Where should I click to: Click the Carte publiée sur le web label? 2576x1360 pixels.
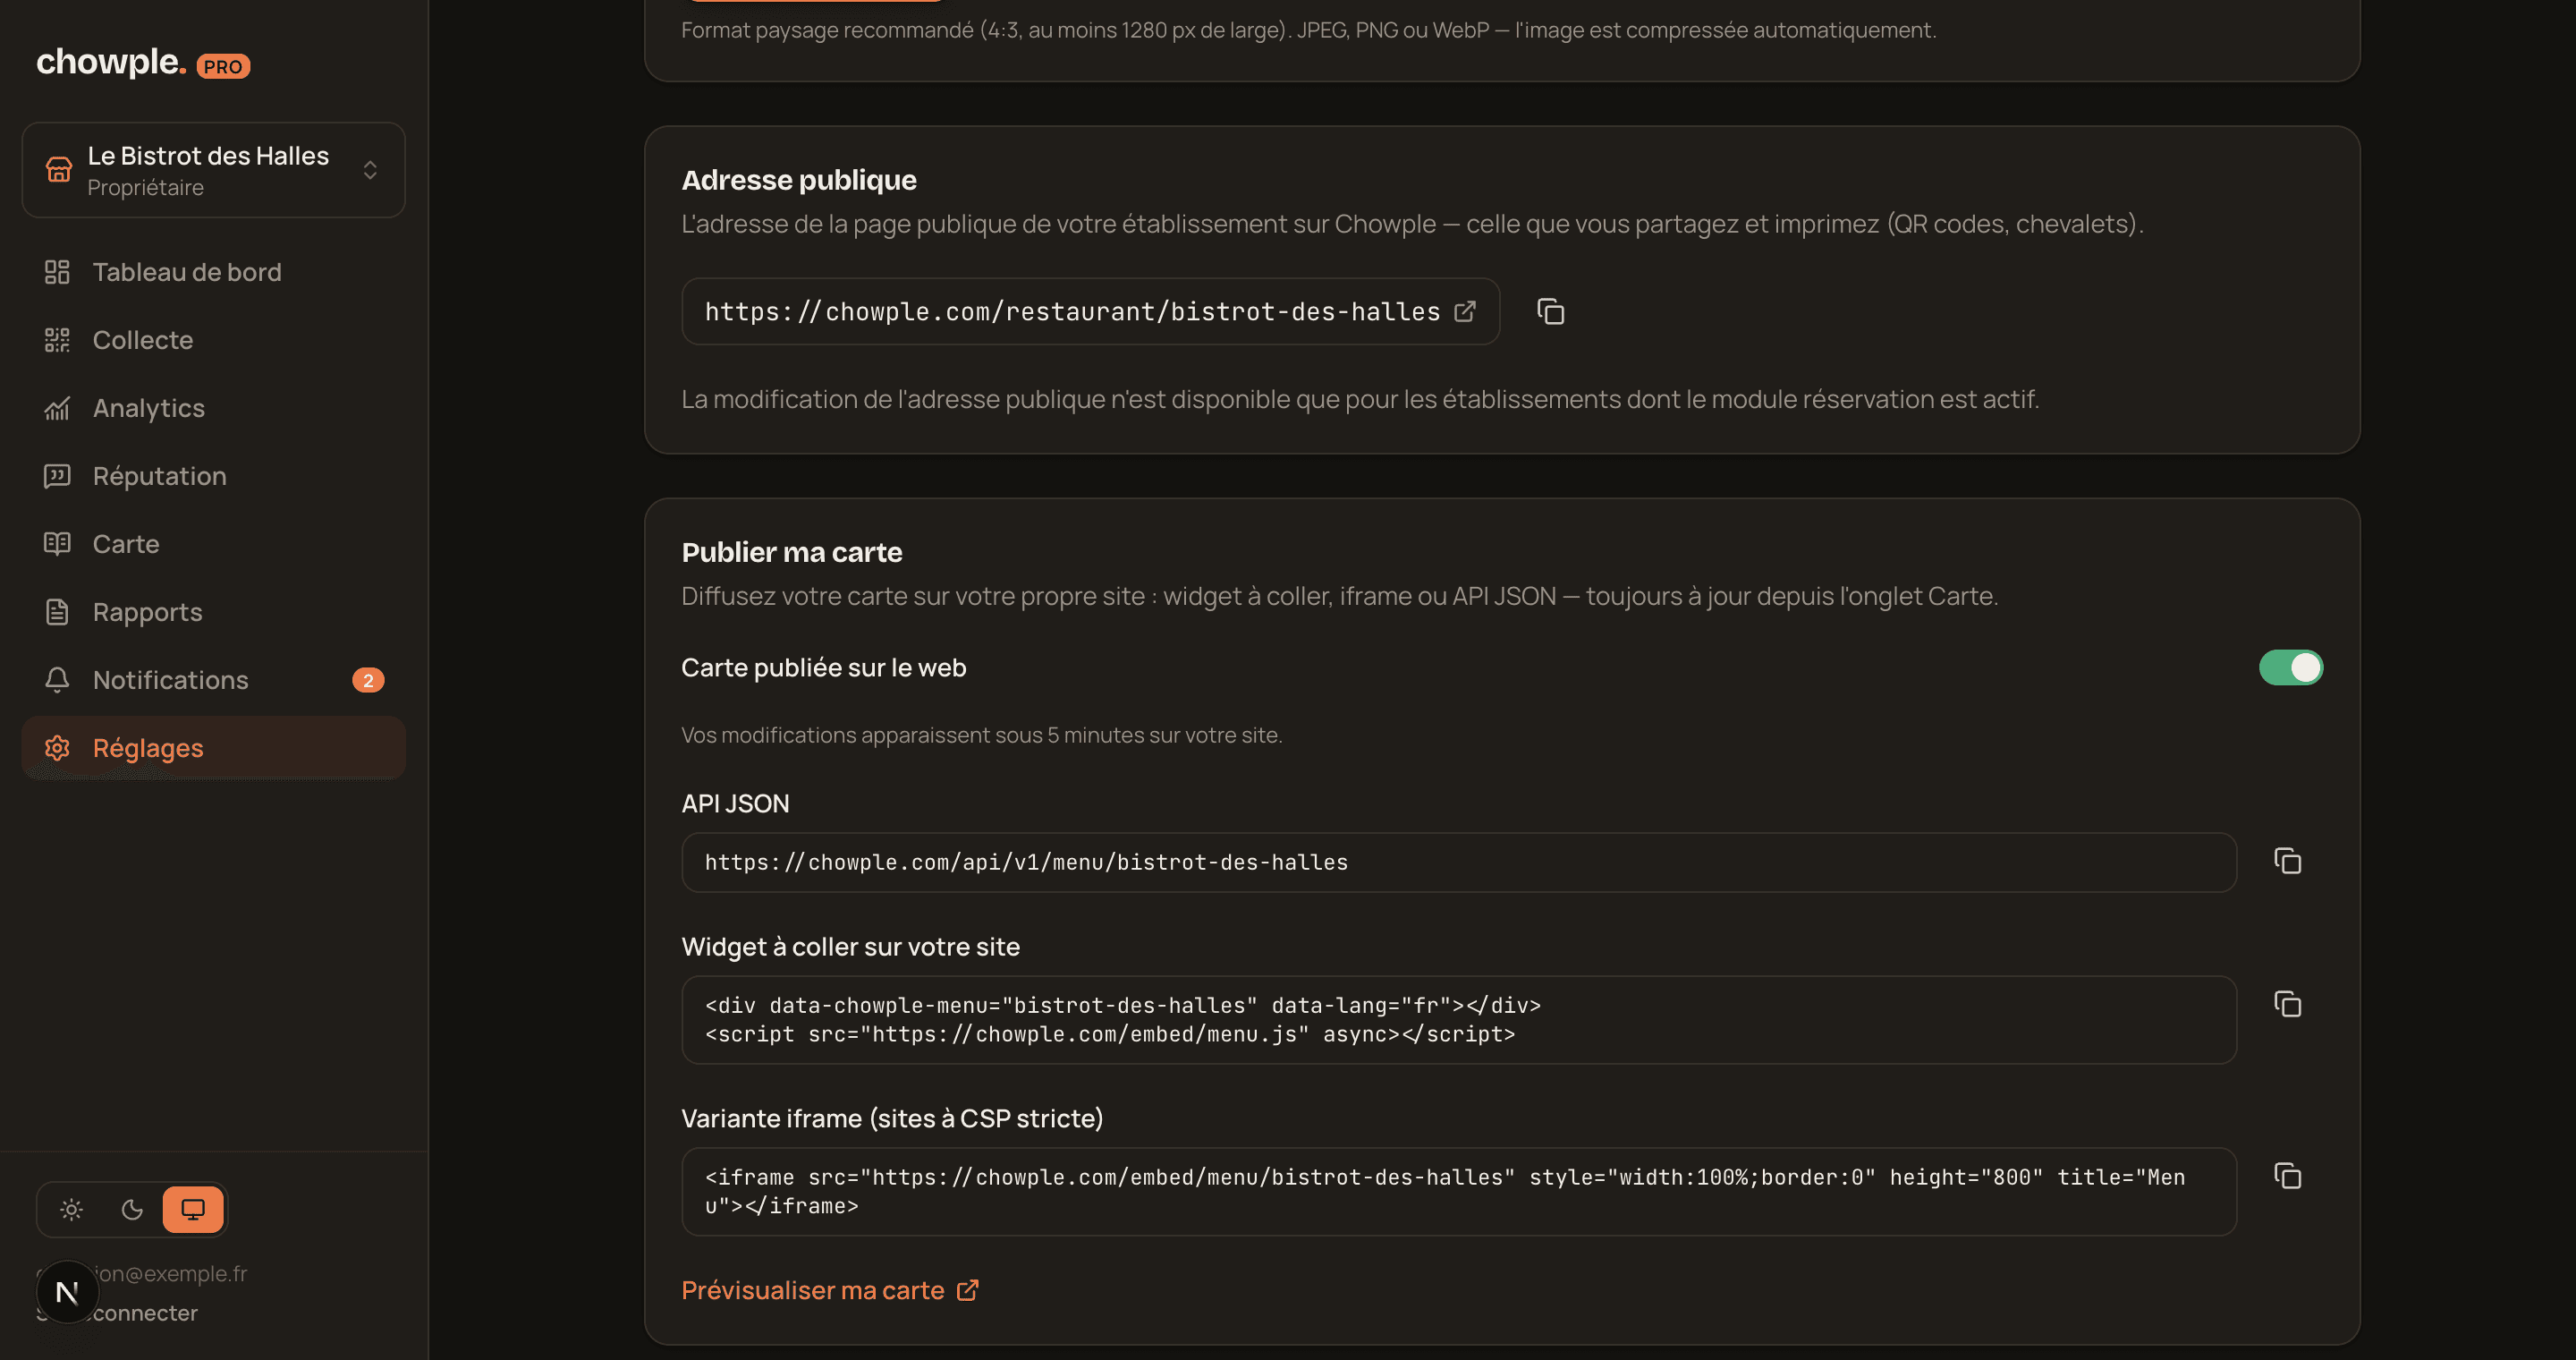click(824, 668)
